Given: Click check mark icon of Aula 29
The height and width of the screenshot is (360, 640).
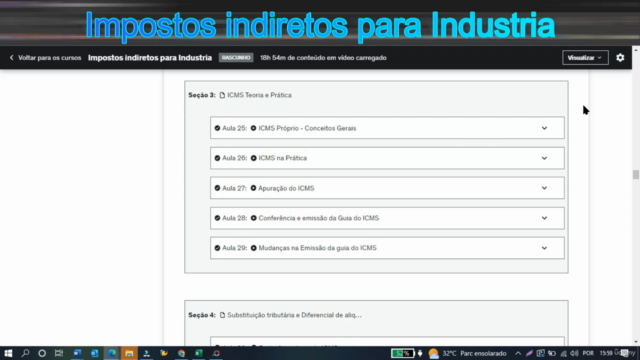Looking at the screenshot, I should coord(217,248).
